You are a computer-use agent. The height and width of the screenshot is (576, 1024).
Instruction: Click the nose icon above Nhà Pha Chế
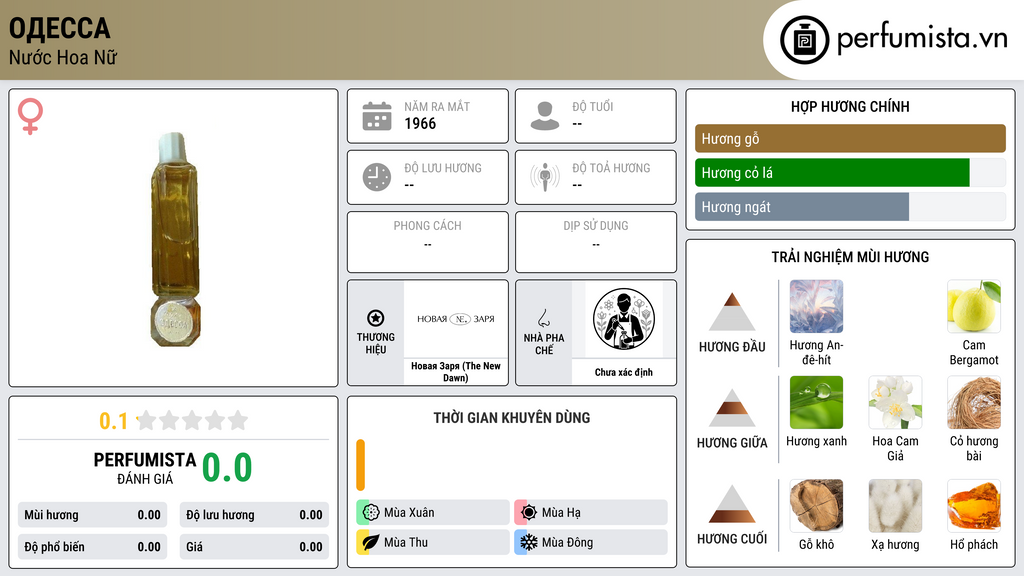tap(543, 318)
